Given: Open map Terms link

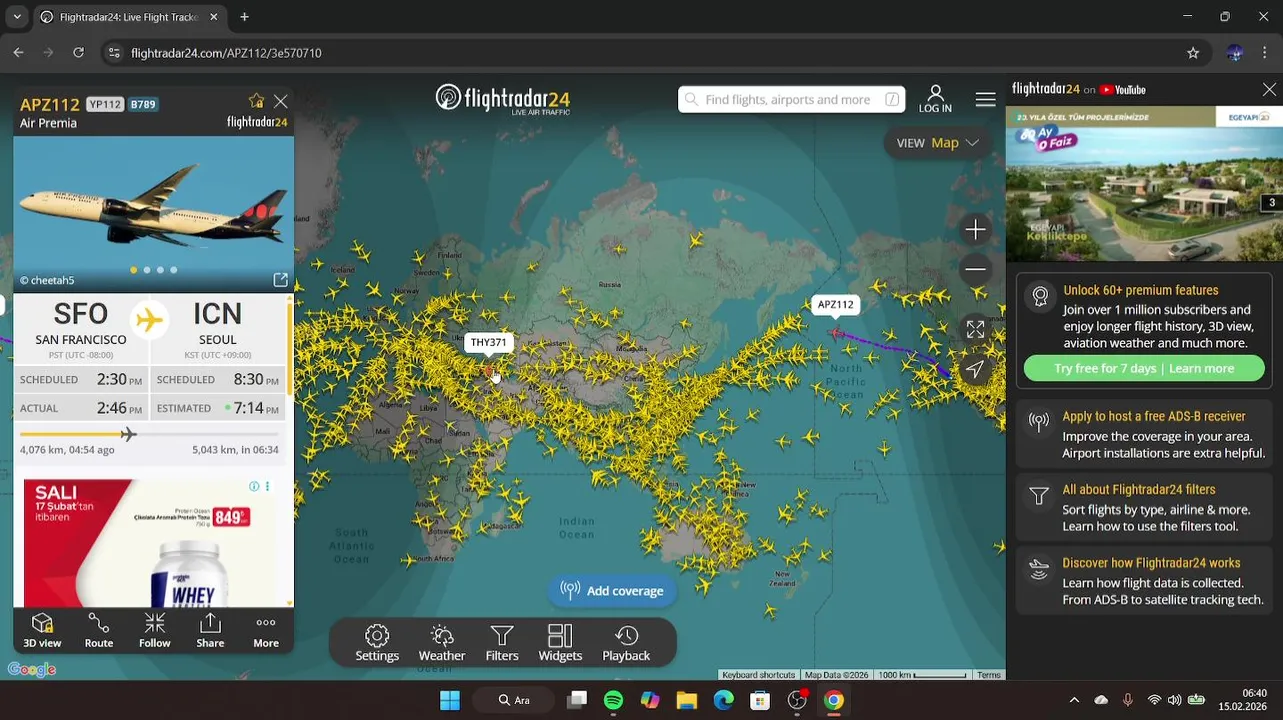Looking at the screenshot, I should (x=989, y=675).
